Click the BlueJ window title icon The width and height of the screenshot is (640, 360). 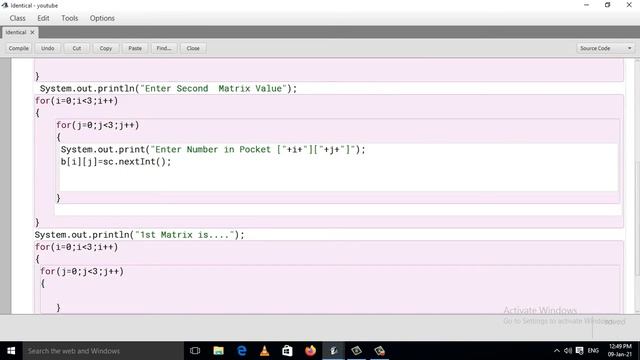[x=4, y=5]
